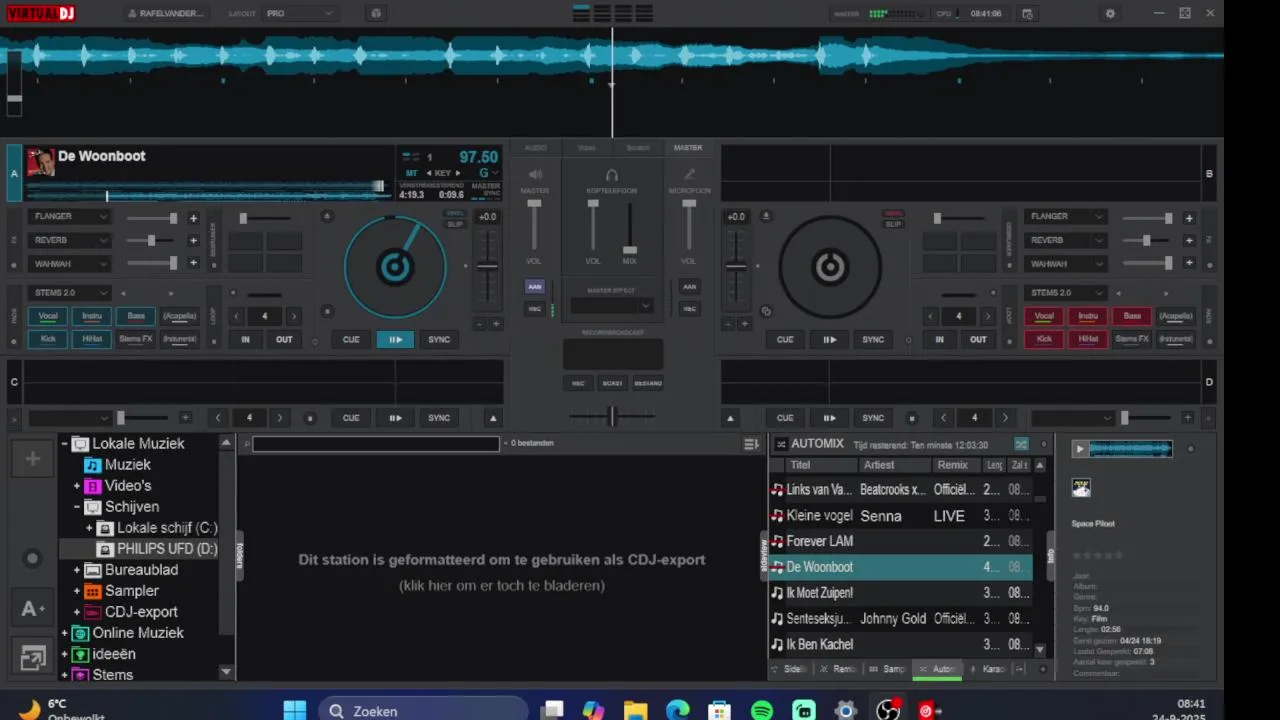Switch mixer to the AUDIO tab
Image resolution: width=1280 pixels, height=720 pixels.
coord(536,148)
